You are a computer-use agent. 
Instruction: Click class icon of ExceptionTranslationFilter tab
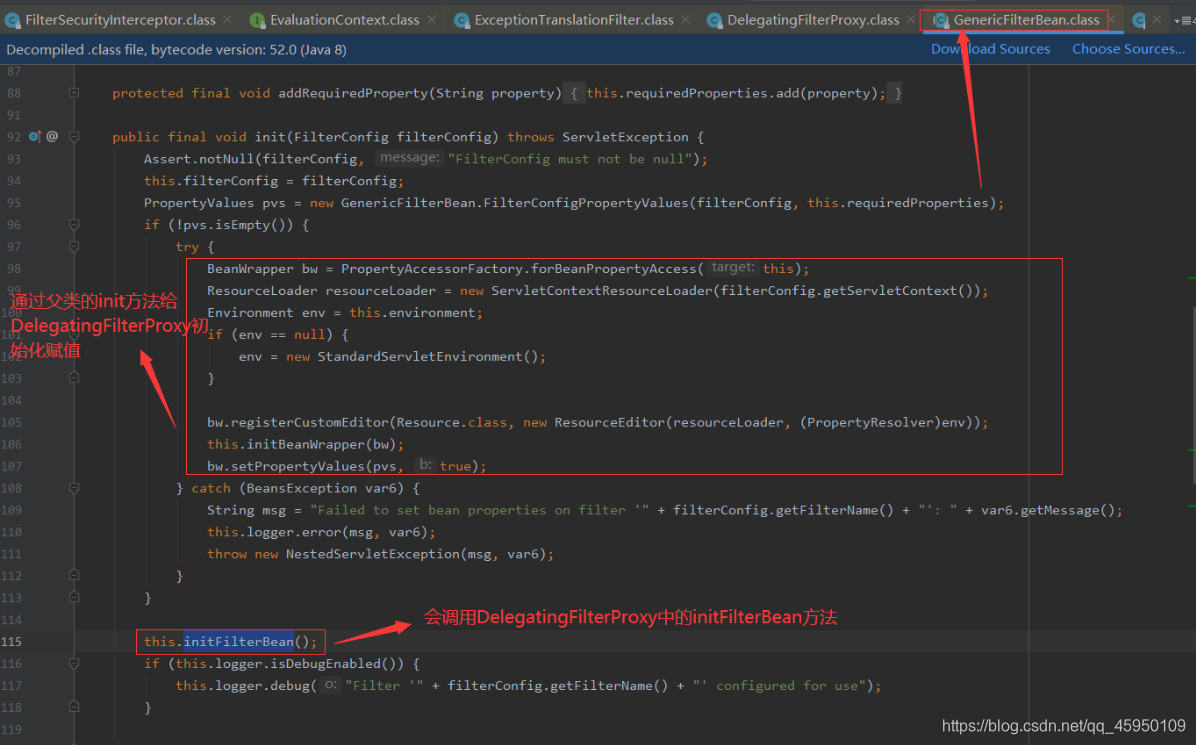click(461, 21)
